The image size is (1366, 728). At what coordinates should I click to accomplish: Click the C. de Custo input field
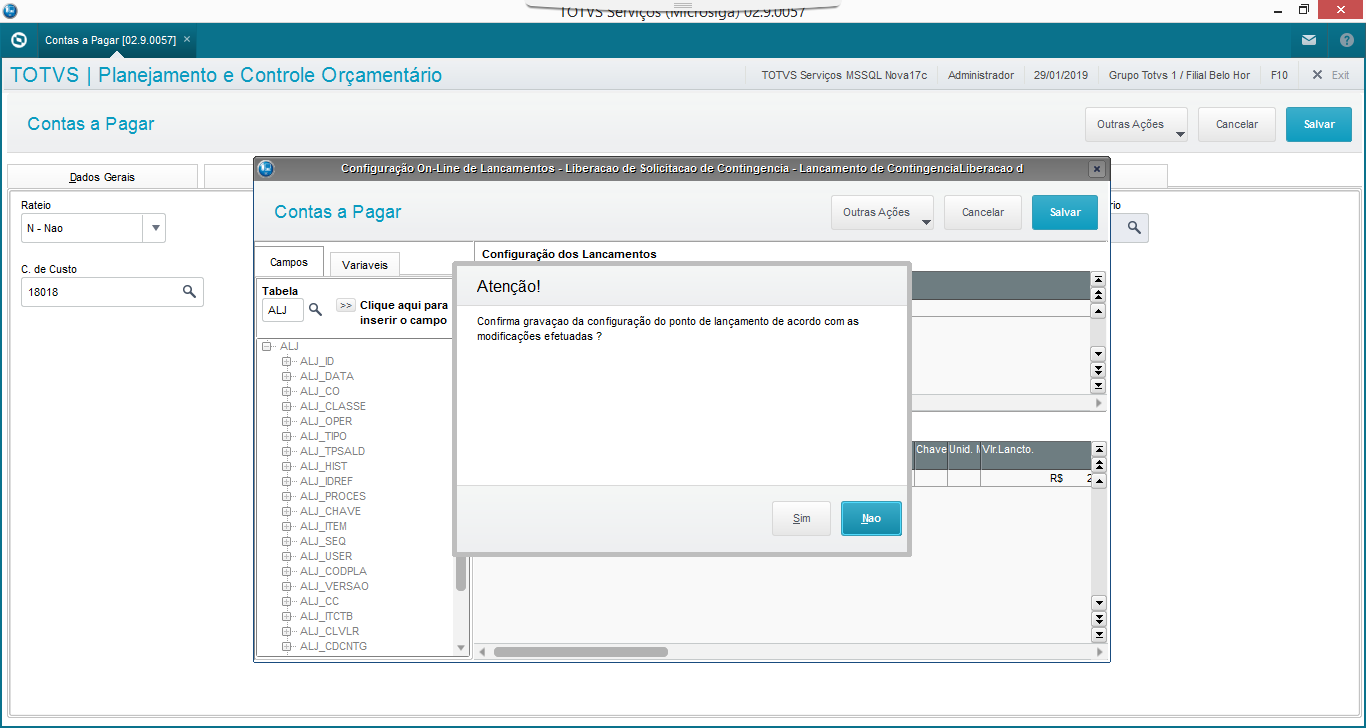(x=112, y=292)
